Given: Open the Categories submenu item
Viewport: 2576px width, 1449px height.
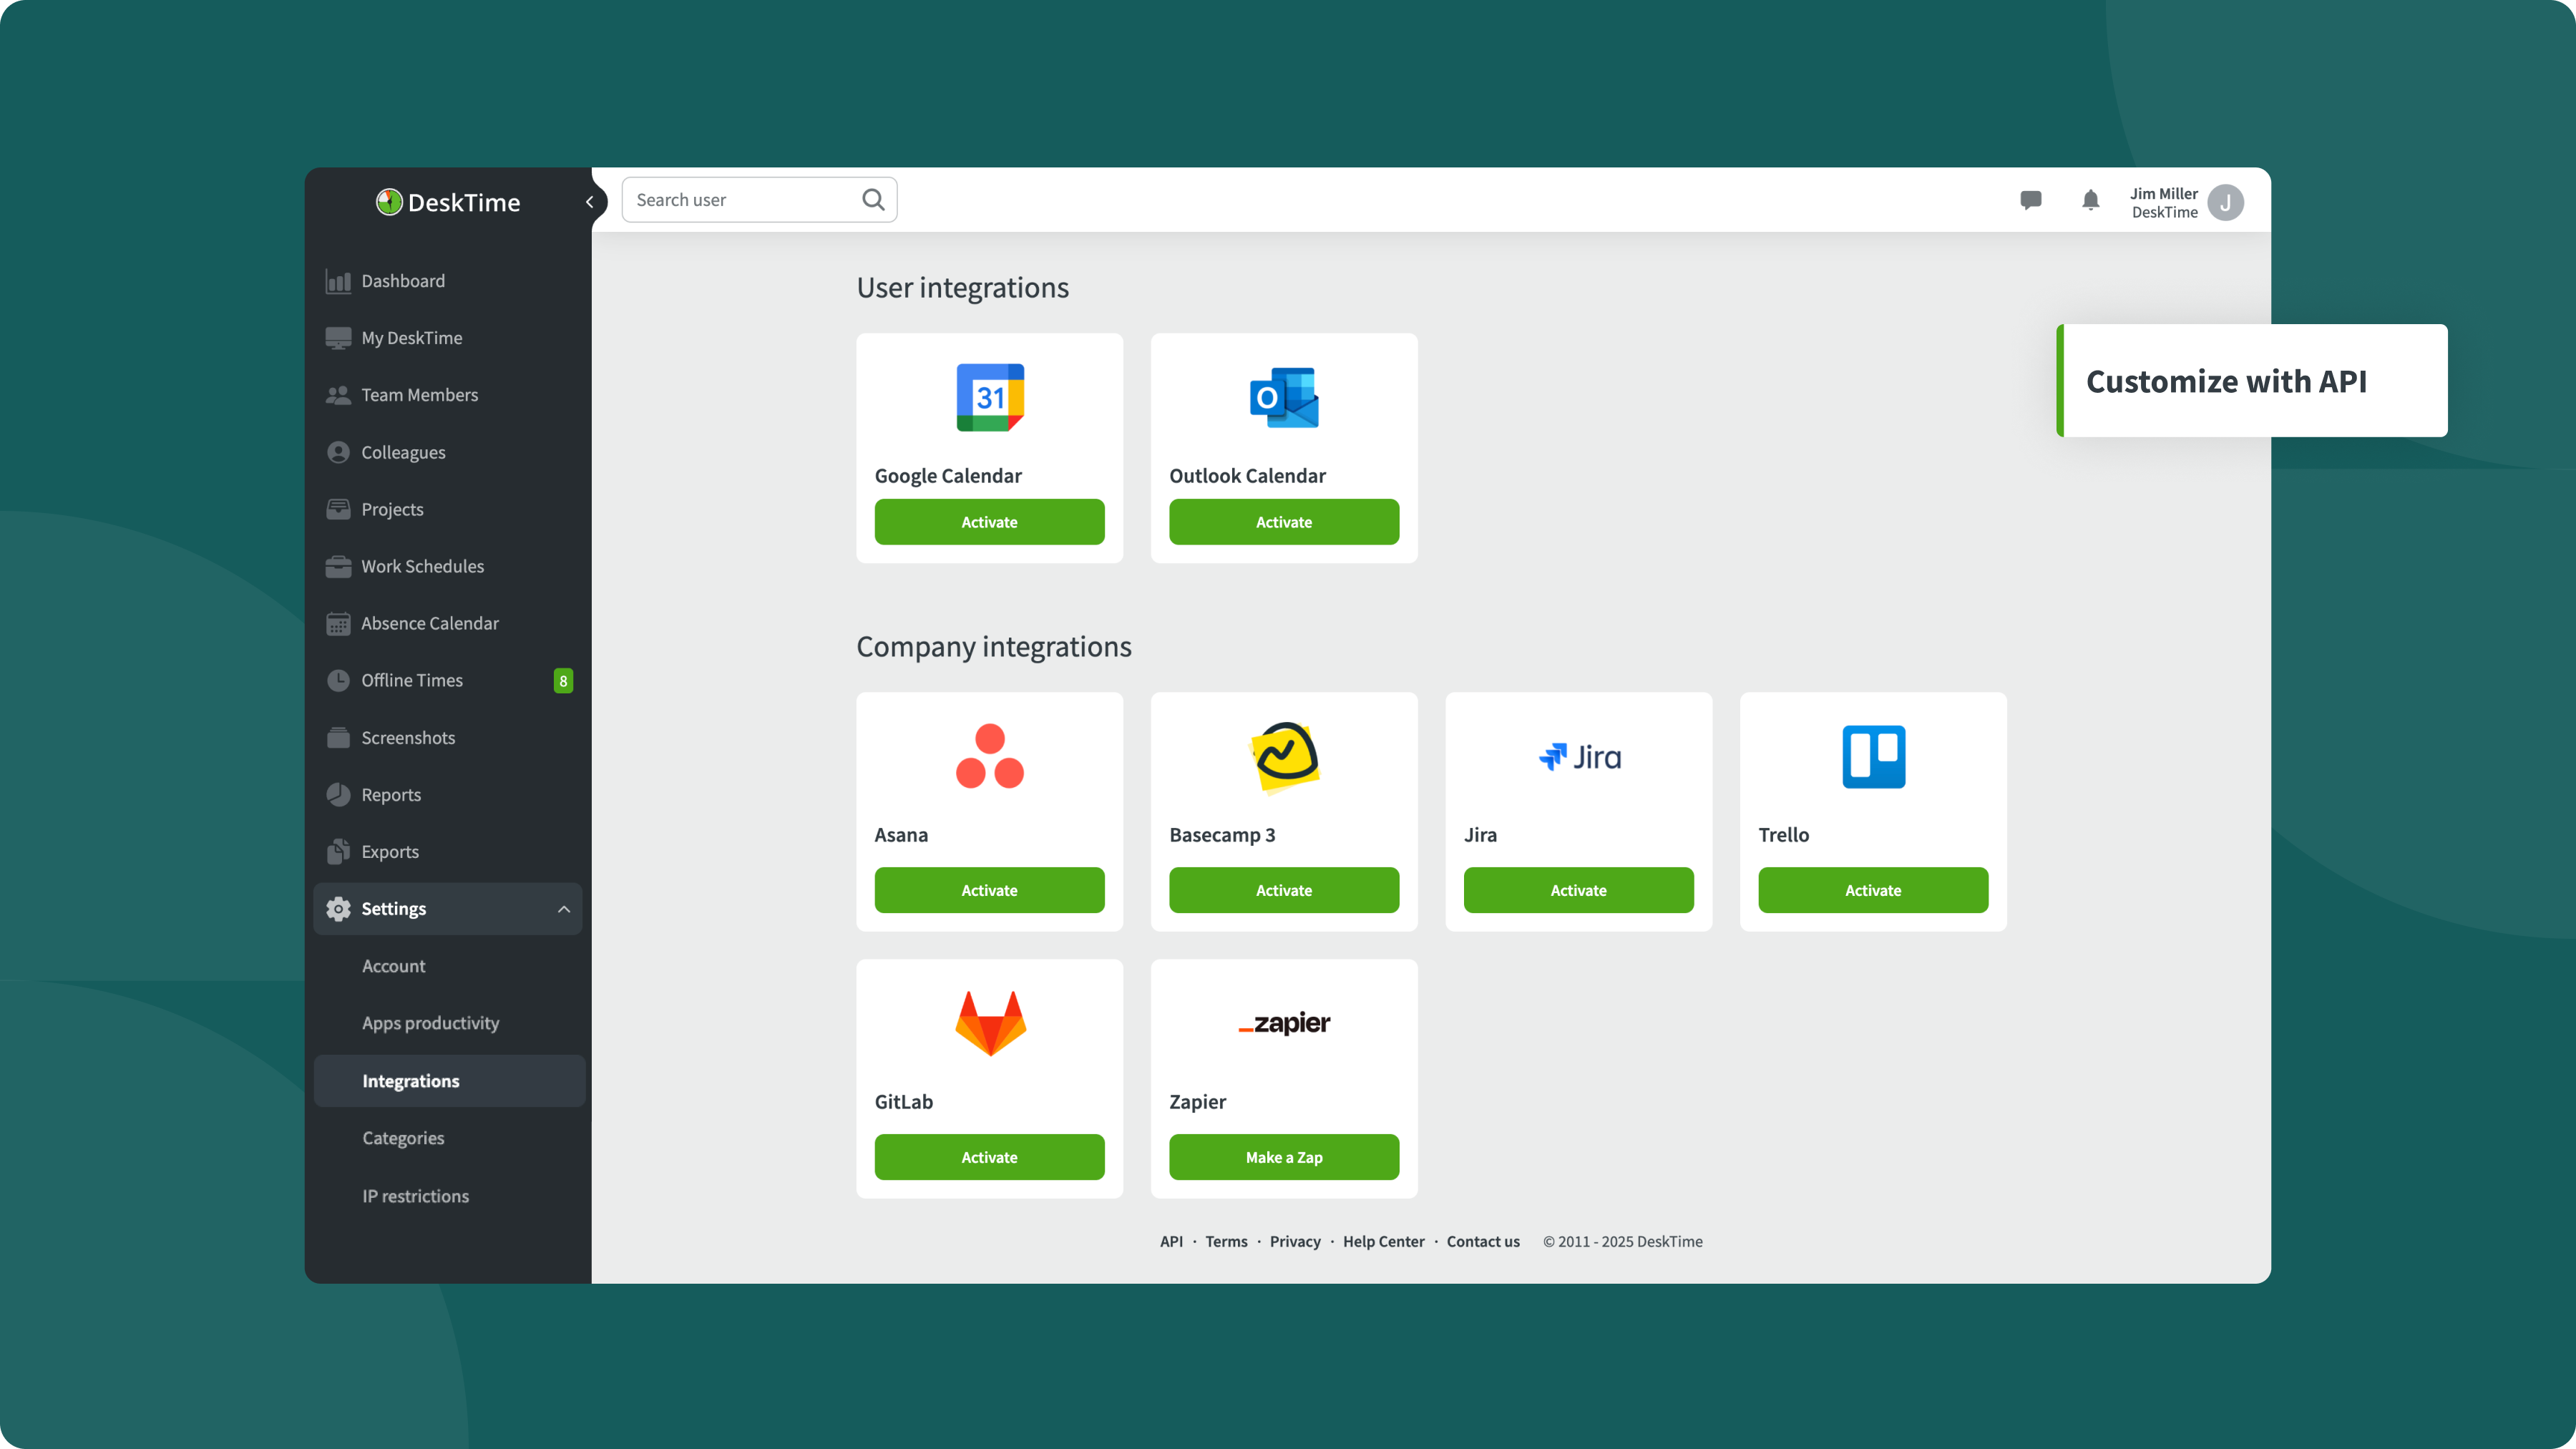Looking at the screenshot, I should click(403, 1138).
